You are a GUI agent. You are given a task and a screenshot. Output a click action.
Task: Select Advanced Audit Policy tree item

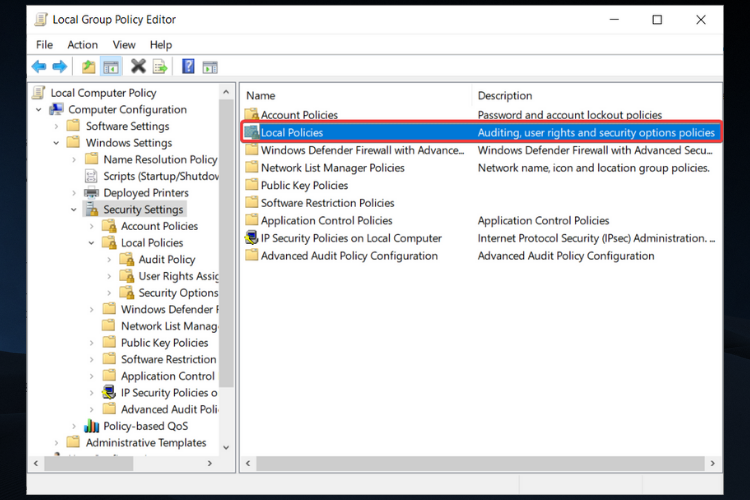click(x=169, y=409)
